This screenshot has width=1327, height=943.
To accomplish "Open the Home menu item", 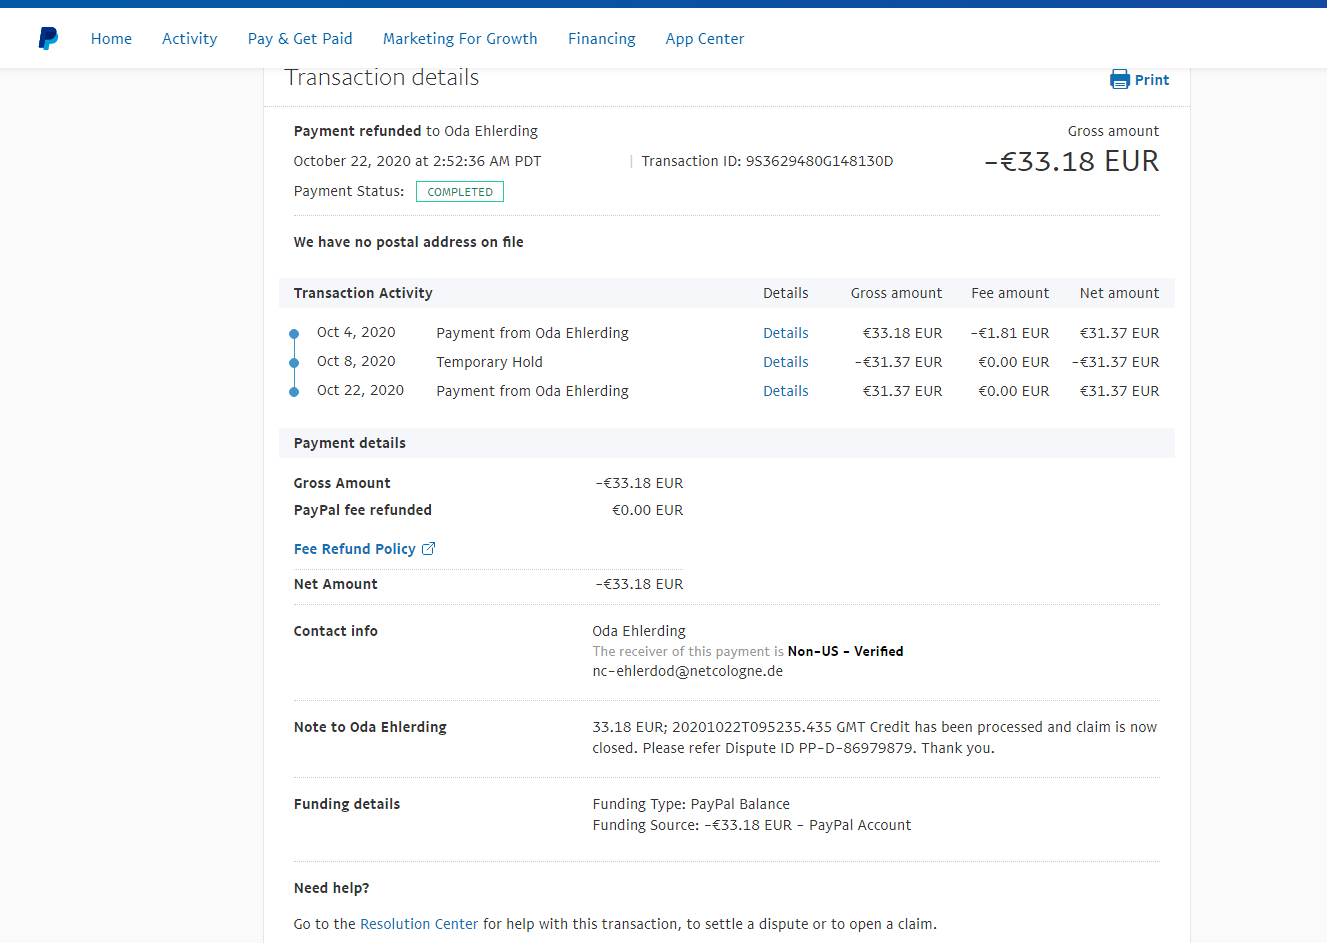I will click(111, 39).
